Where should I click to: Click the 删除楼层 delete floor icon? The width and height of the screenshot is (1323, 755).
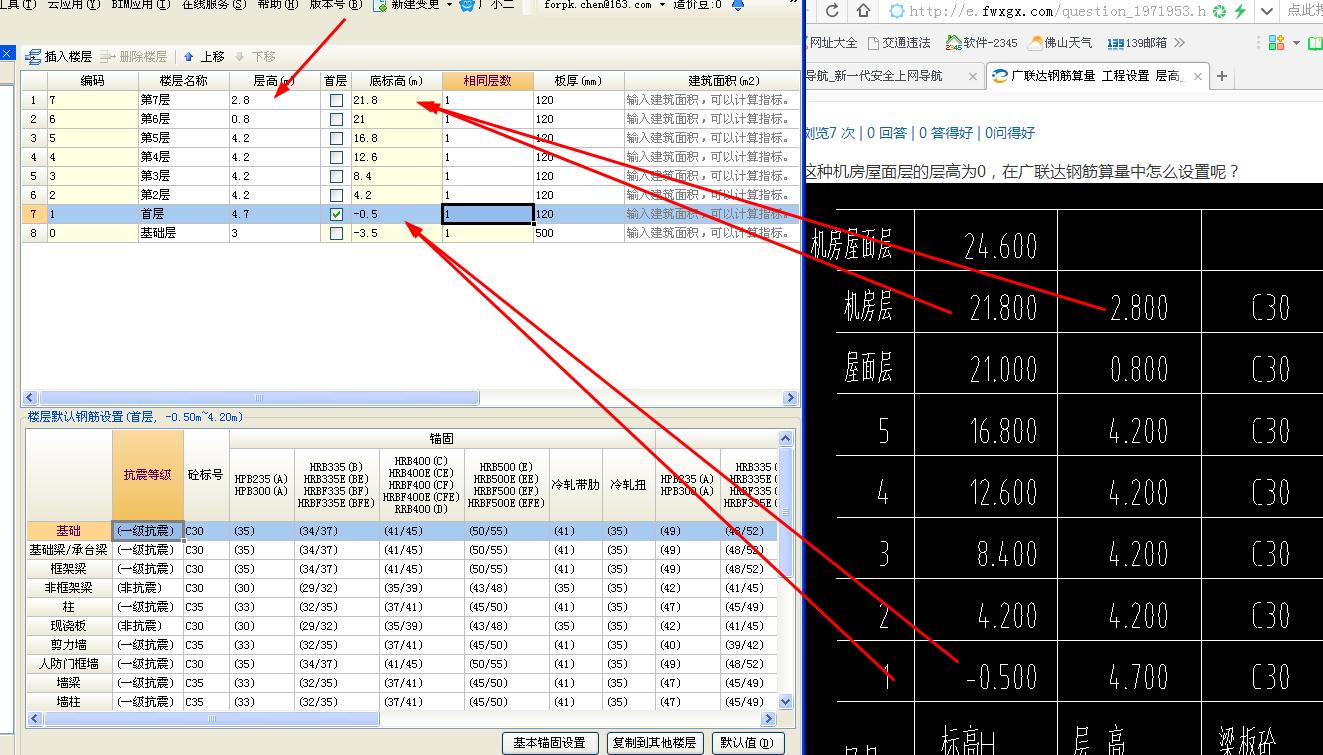click(108, 57)
